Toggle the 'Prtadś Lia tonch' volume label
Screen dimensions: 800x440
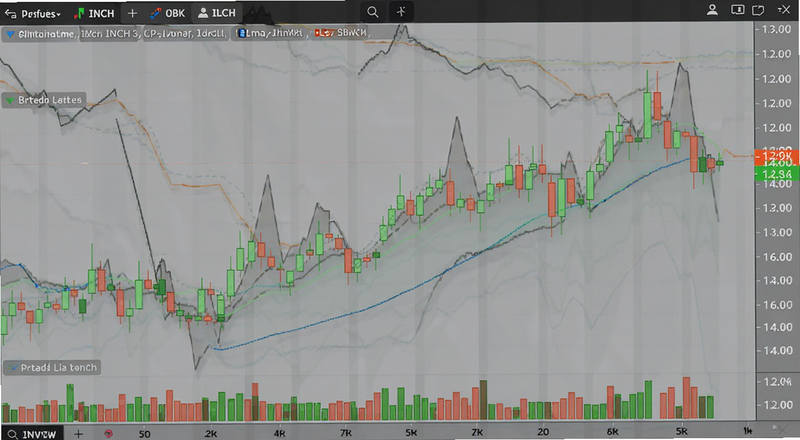[52, 368]
